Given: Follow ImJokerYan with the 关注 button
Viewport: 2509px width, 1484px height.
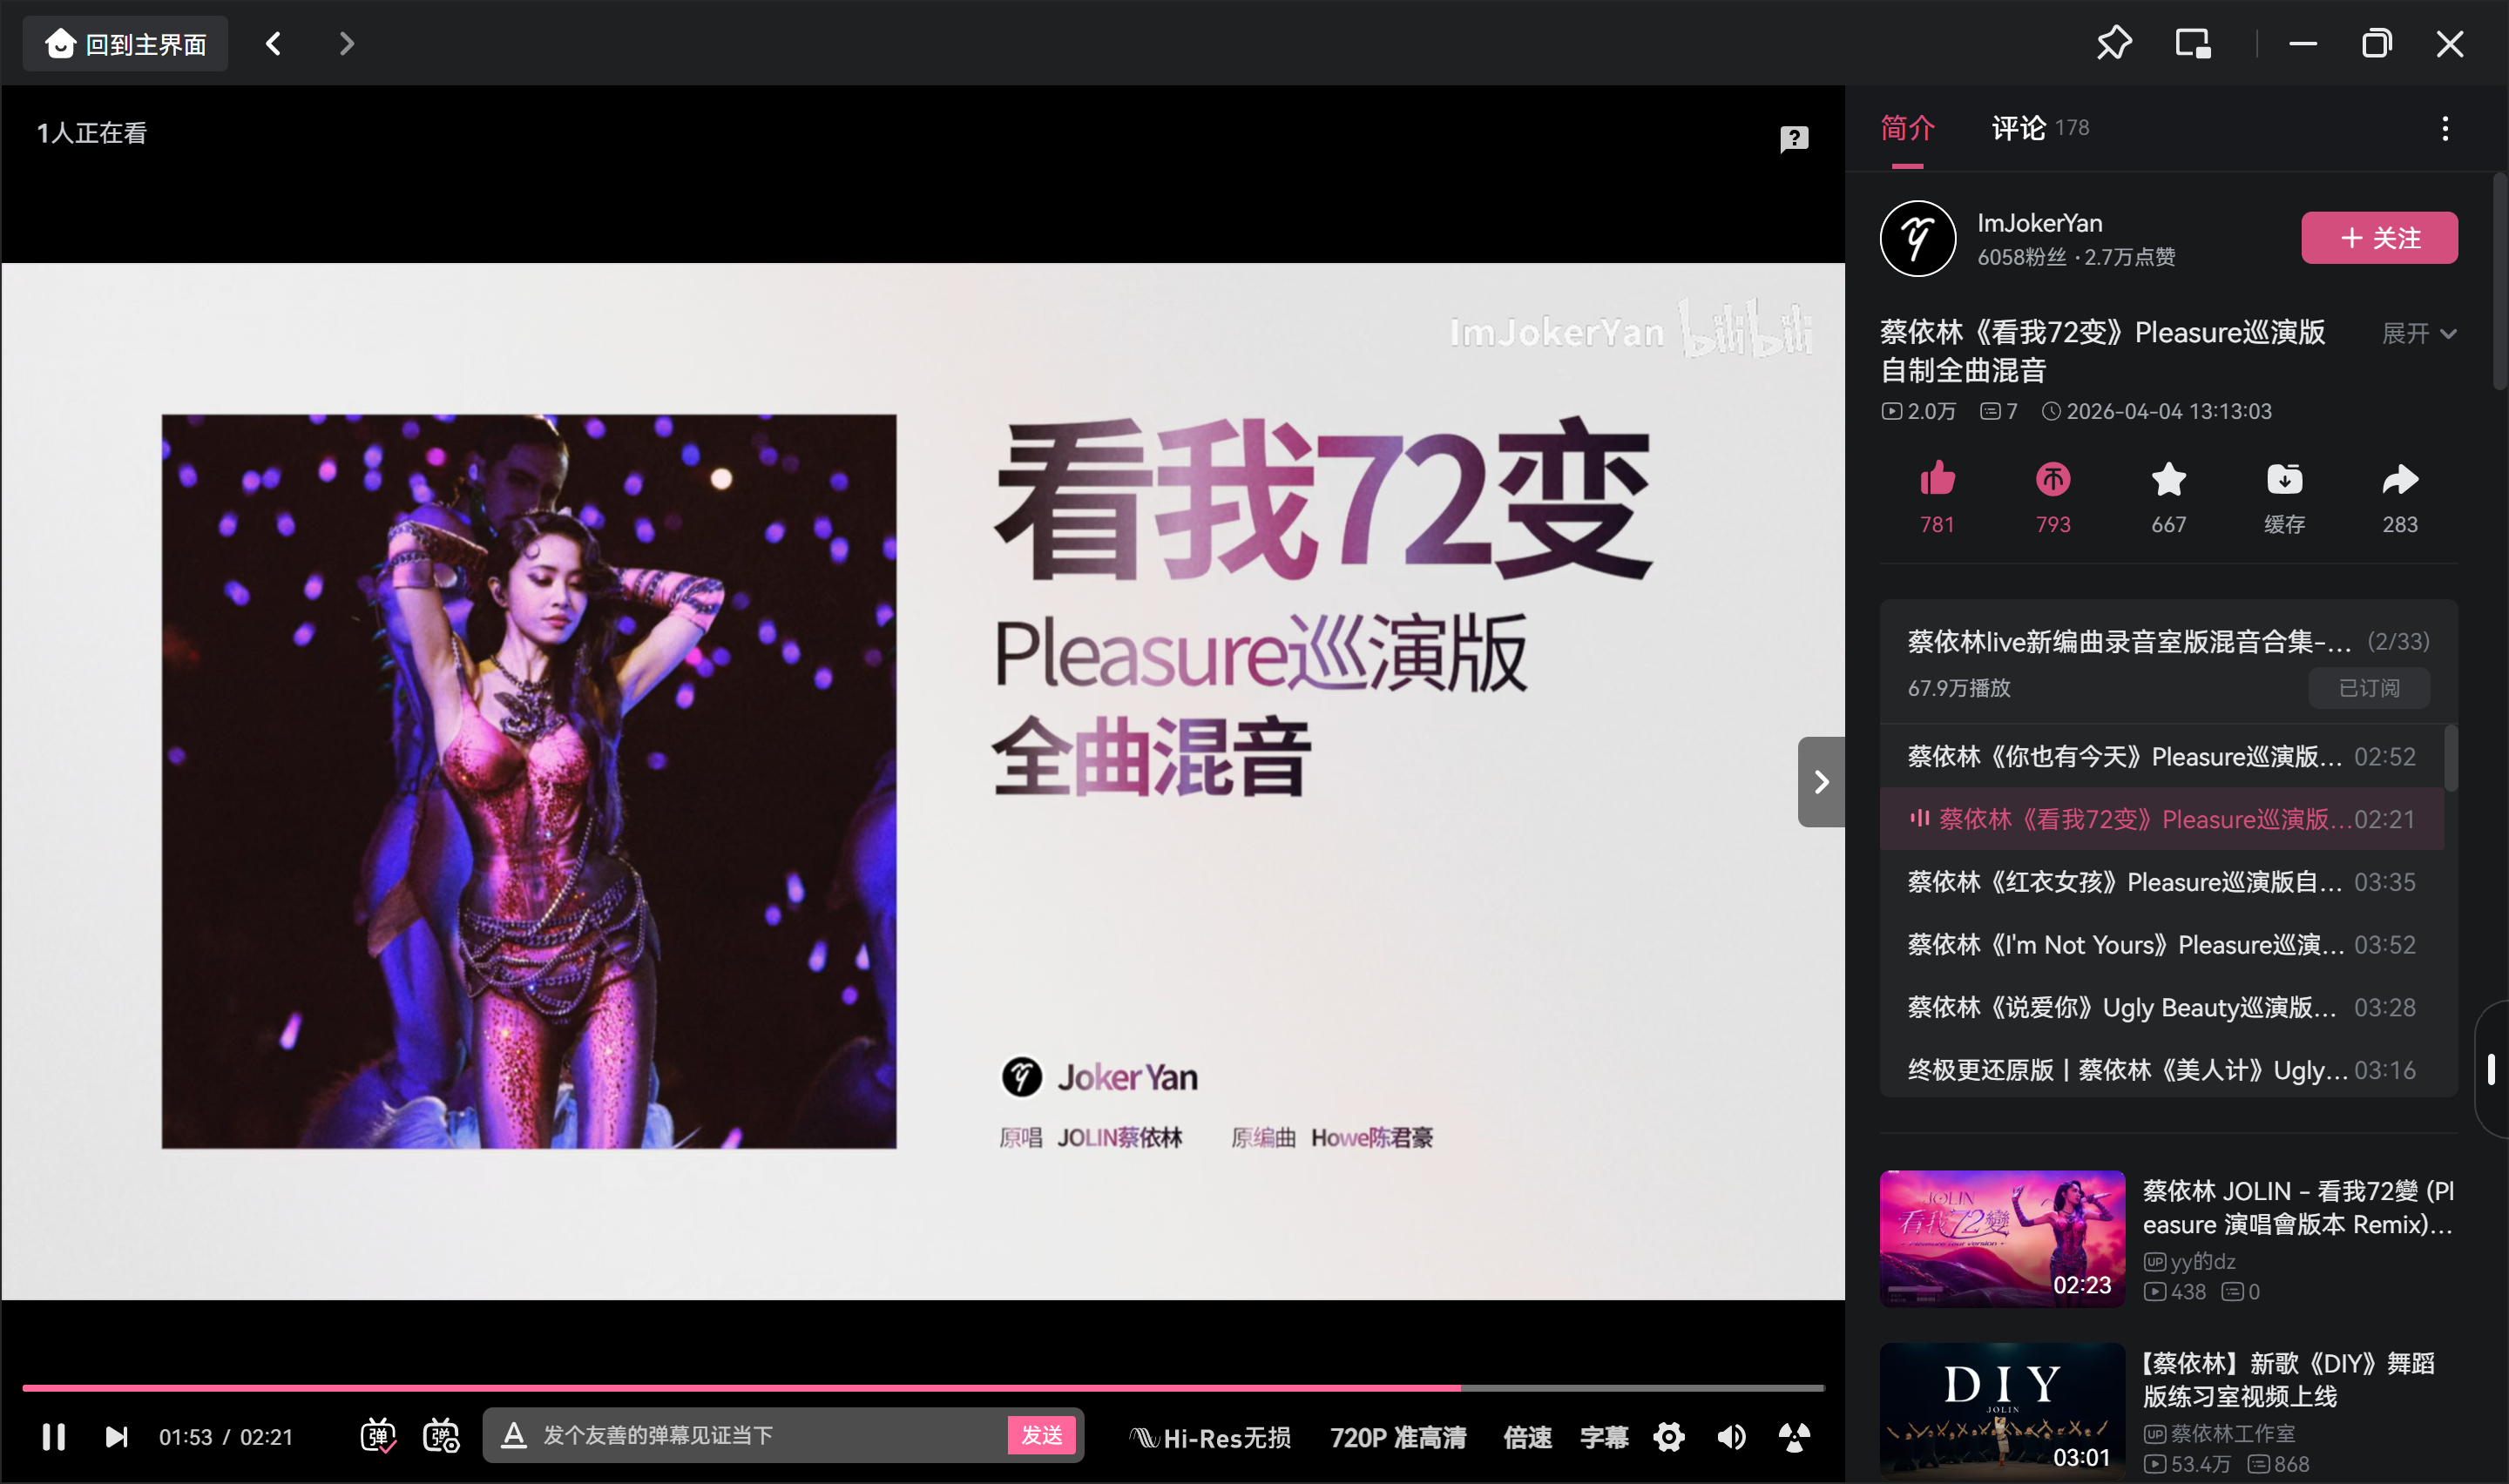Looking at the screenshot, I should tap(2379, 238).
